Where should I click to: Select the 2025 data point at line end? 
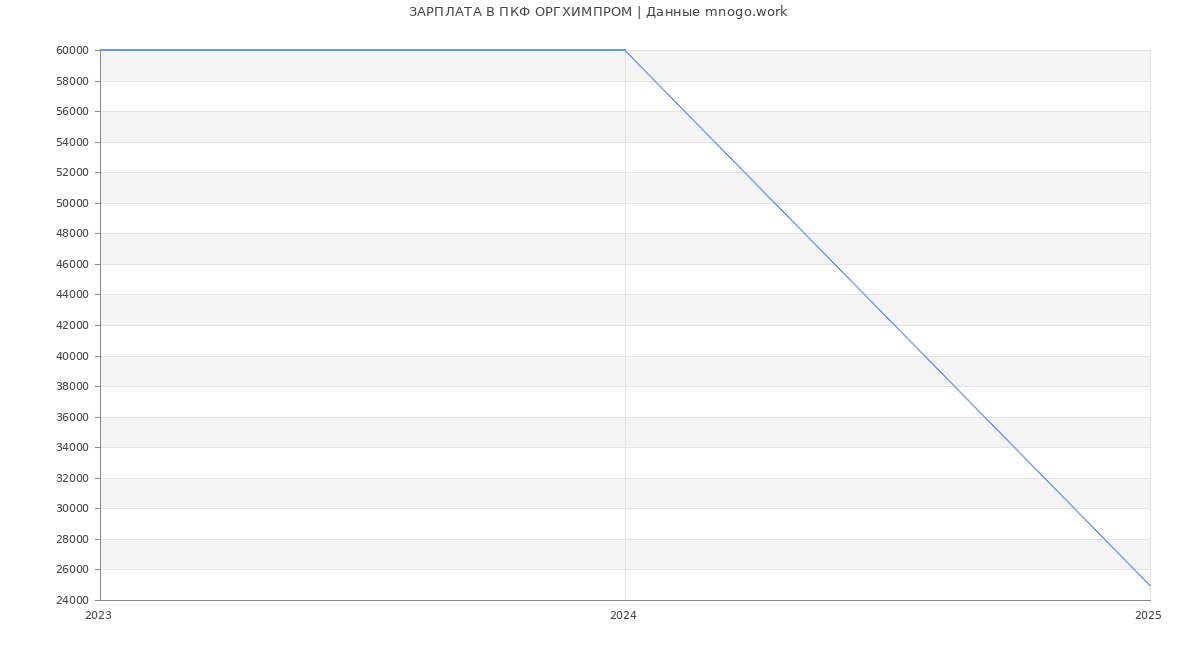tap(1150, 585)
